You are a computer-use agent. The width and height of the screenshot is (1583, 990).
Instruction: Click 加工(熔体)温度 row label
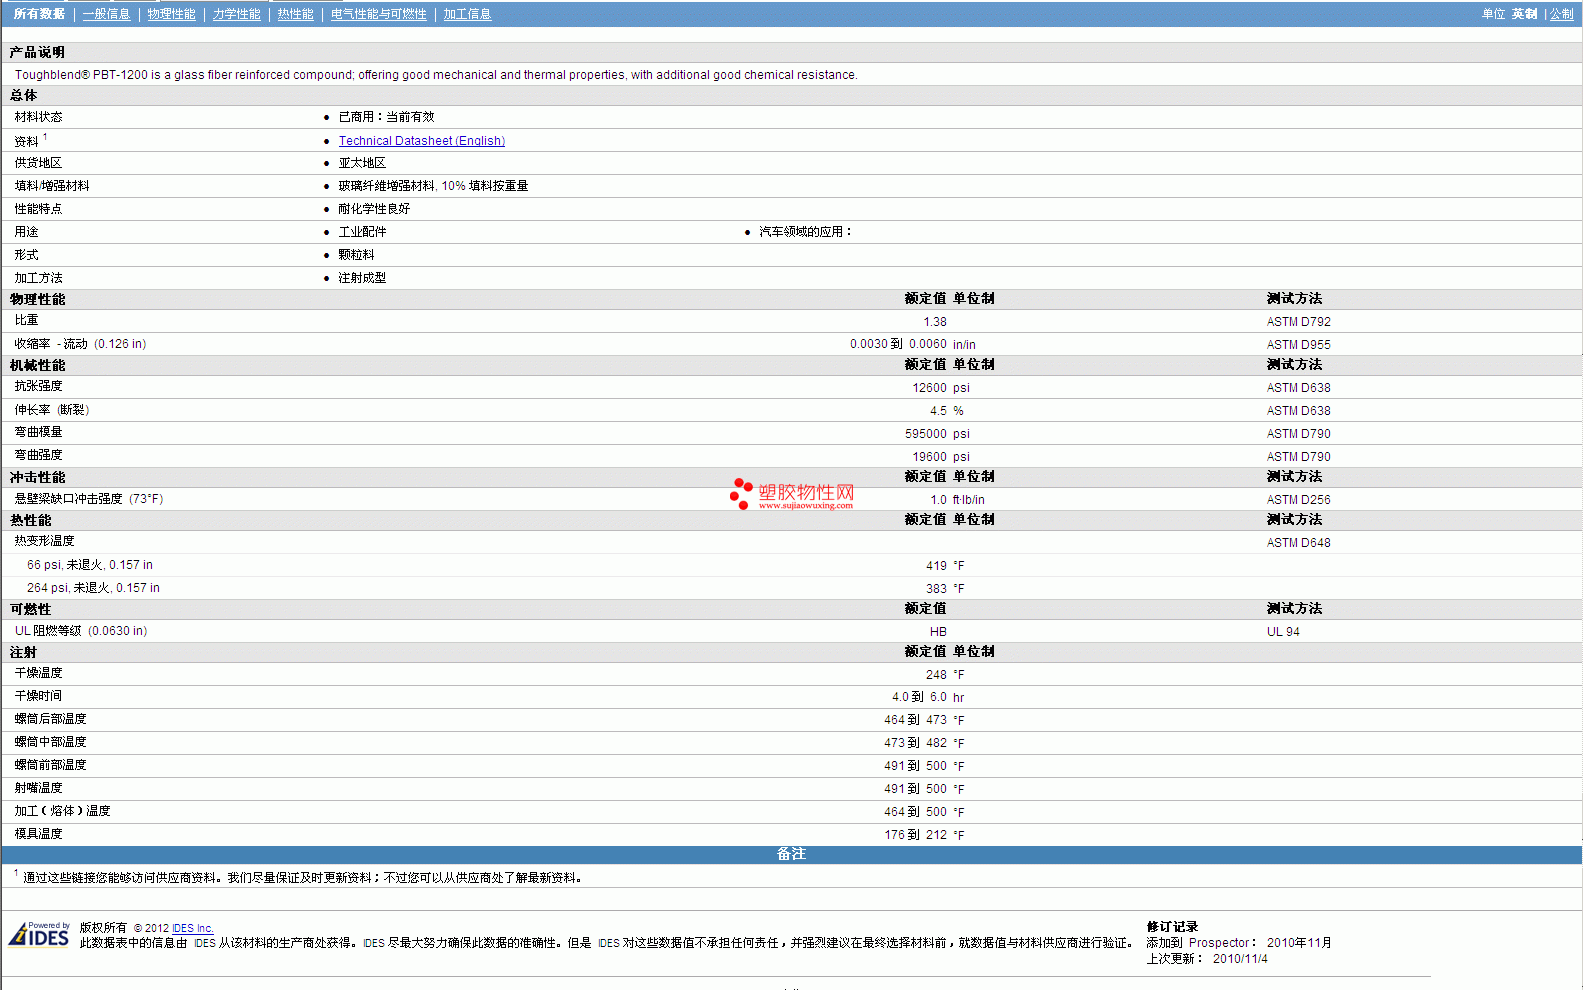(x=62, y=811)
